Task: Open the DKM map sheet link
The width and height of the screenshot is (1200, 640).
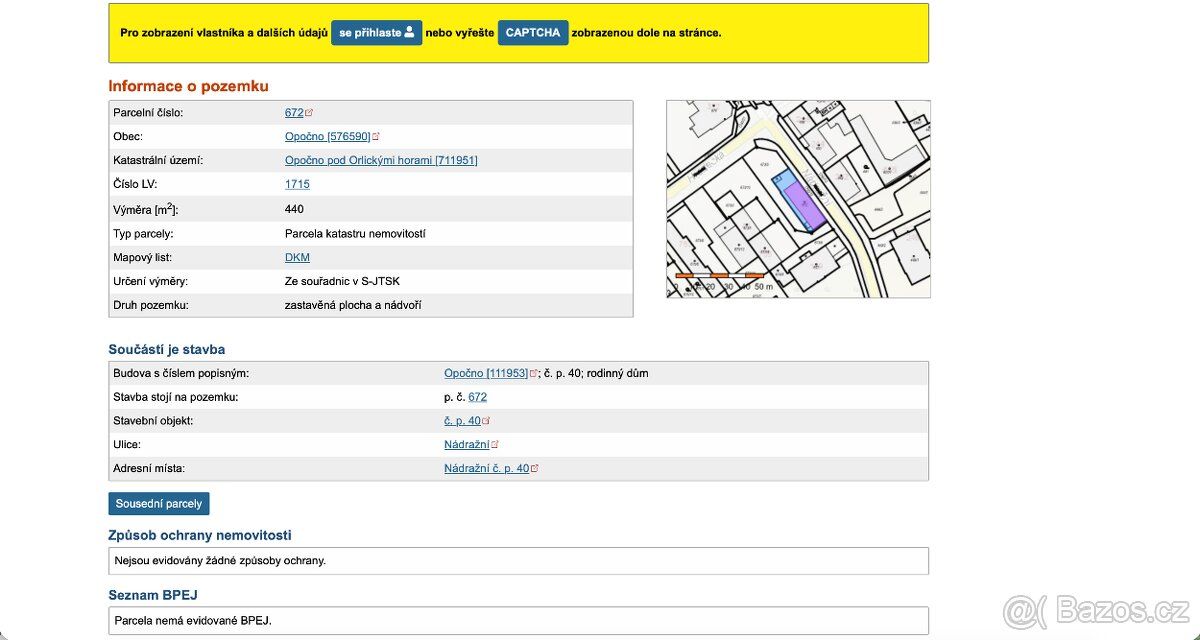Action: 297,257
